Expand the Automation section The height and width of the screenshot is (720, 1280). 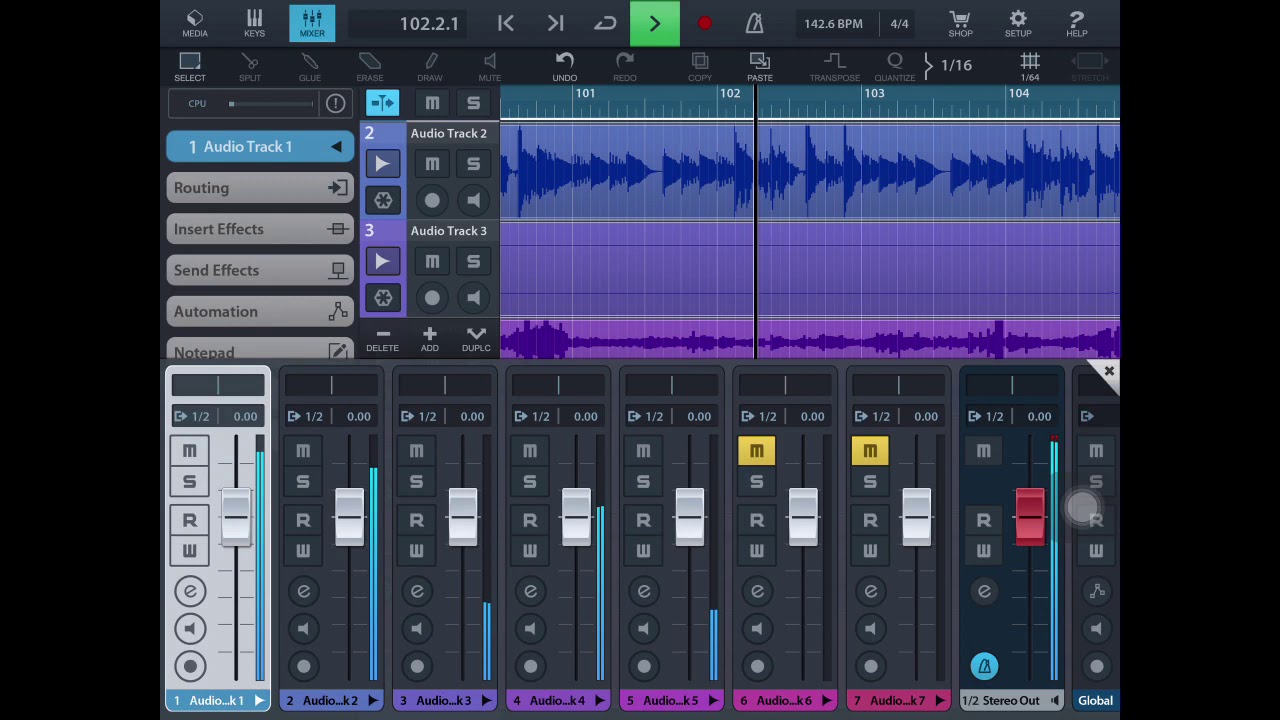260,311
